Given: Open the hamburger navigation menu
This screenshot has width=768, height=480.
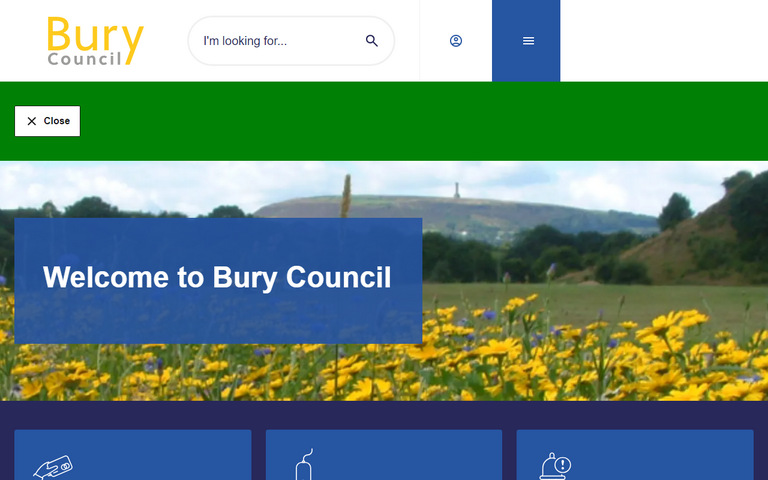Looking at the screenshot, I should pos(528,41).
